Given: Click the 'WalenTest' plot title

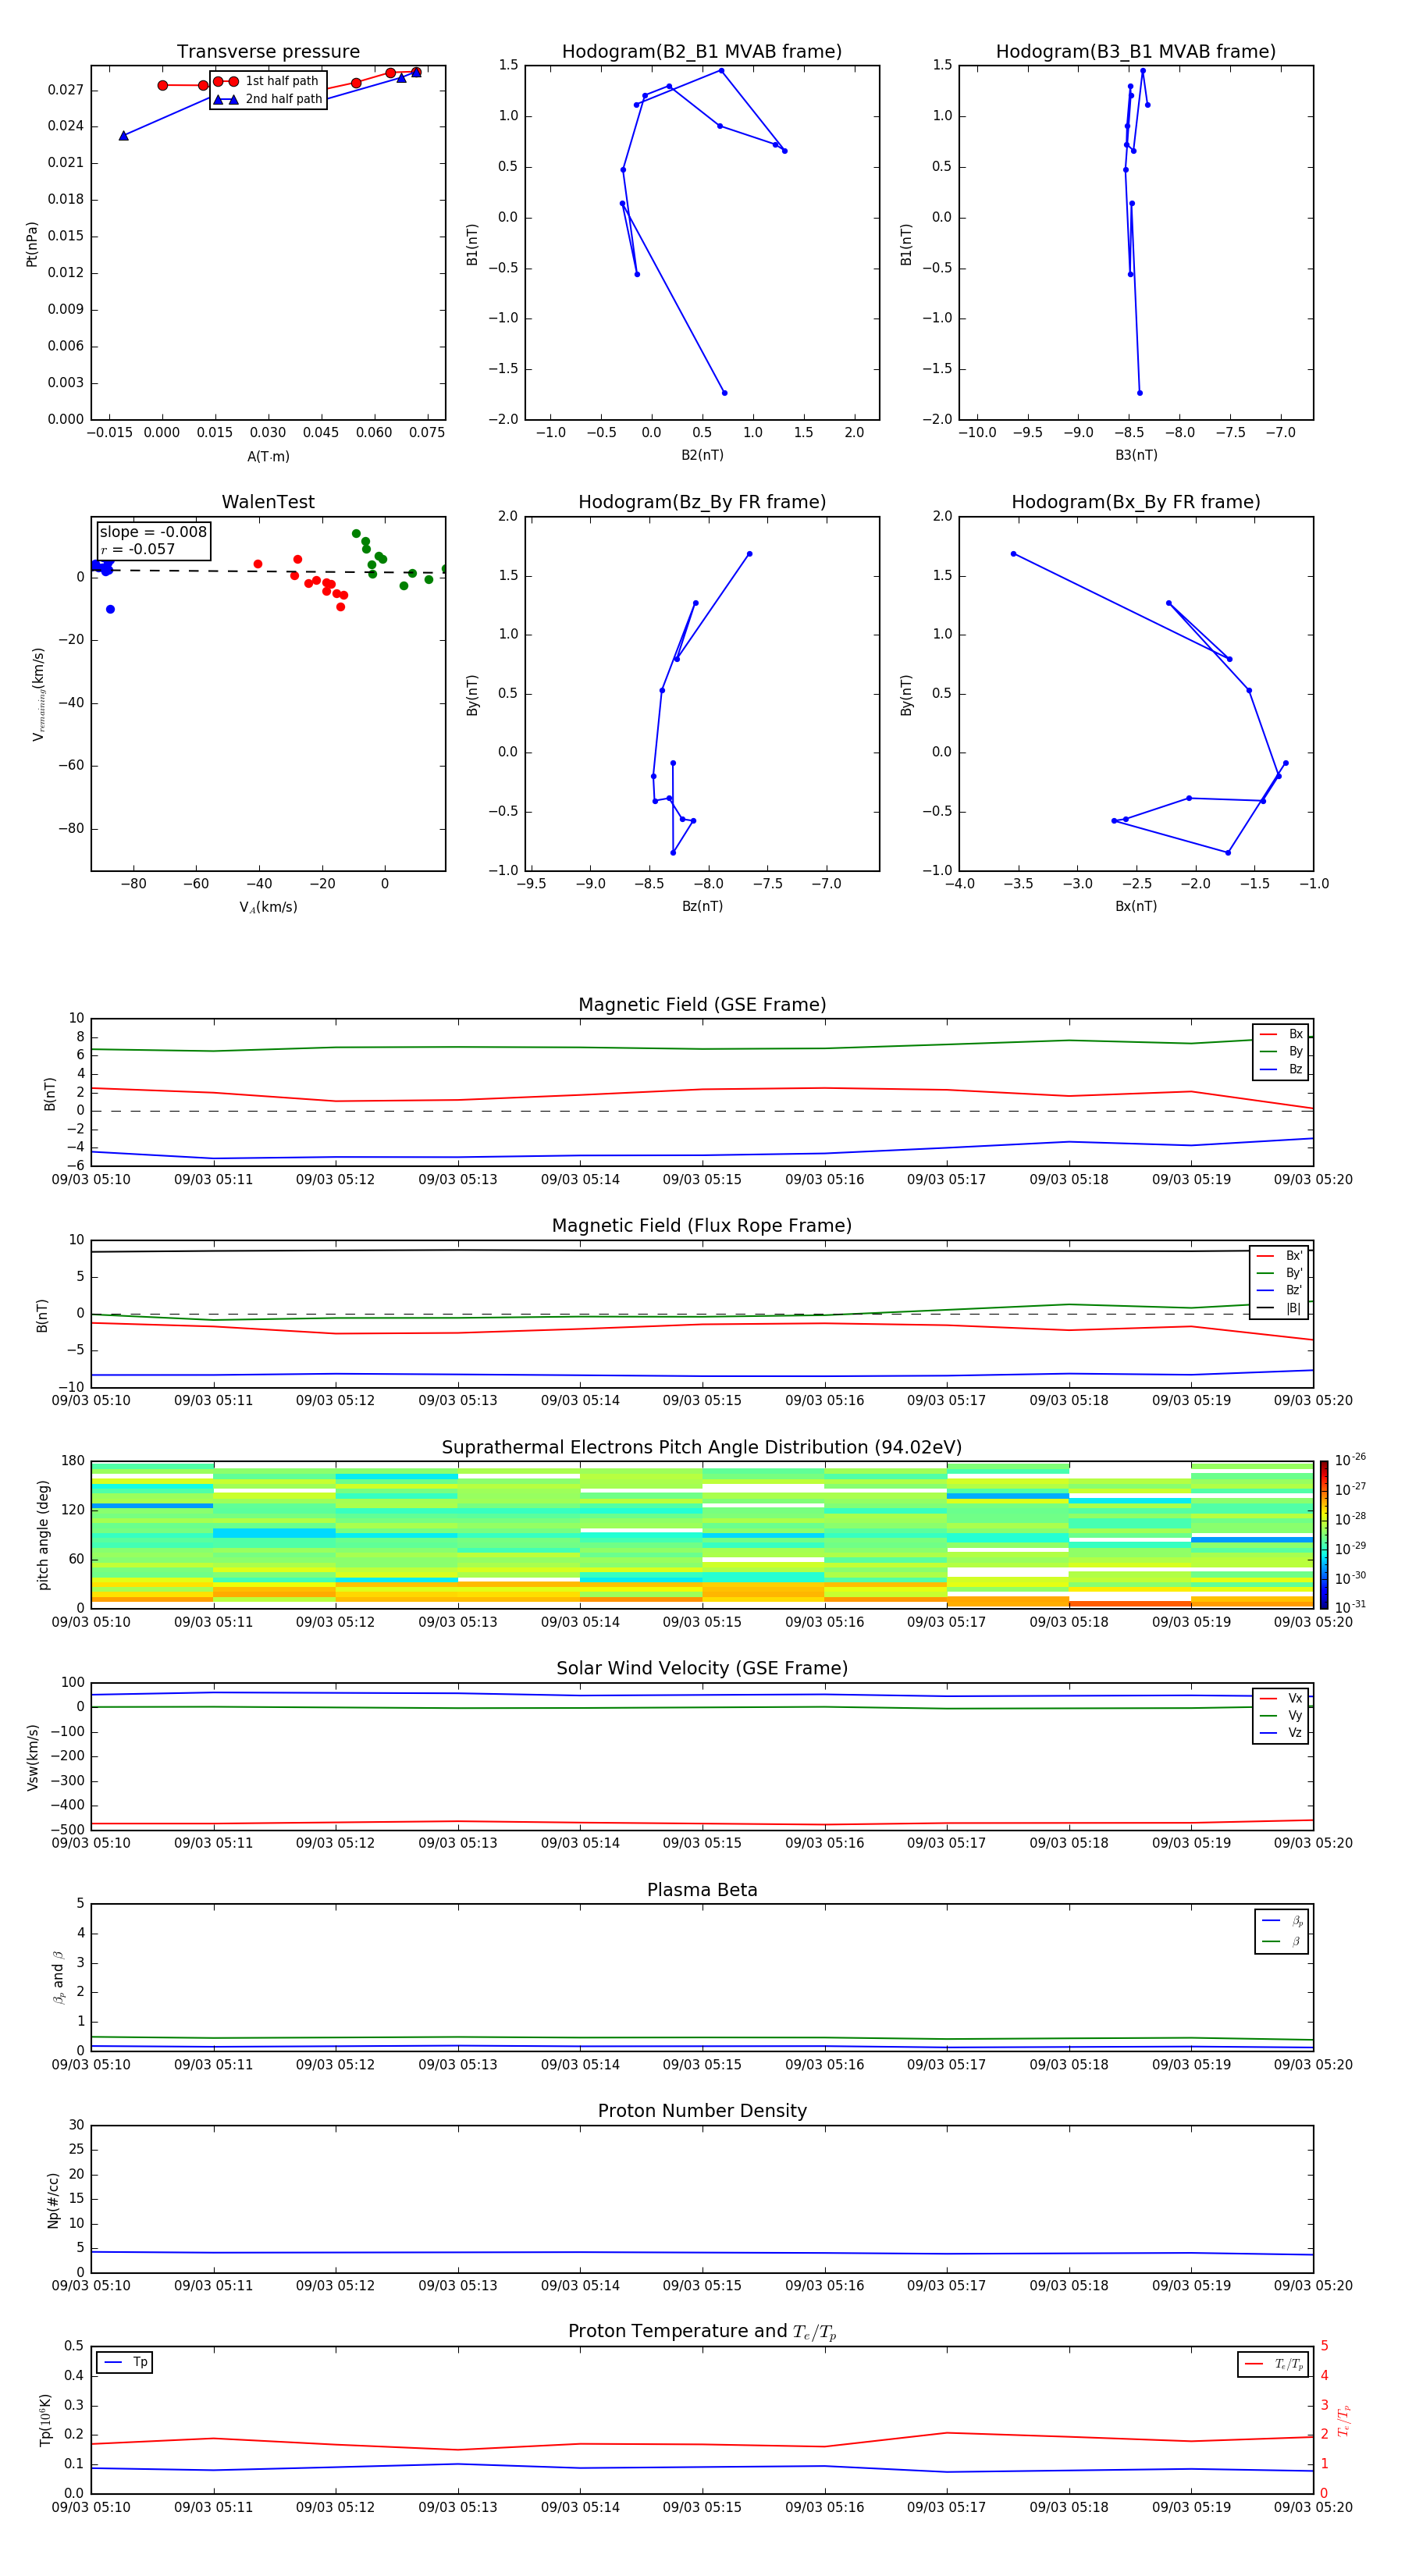Looking at the screenshot, I should coord(268,502).
